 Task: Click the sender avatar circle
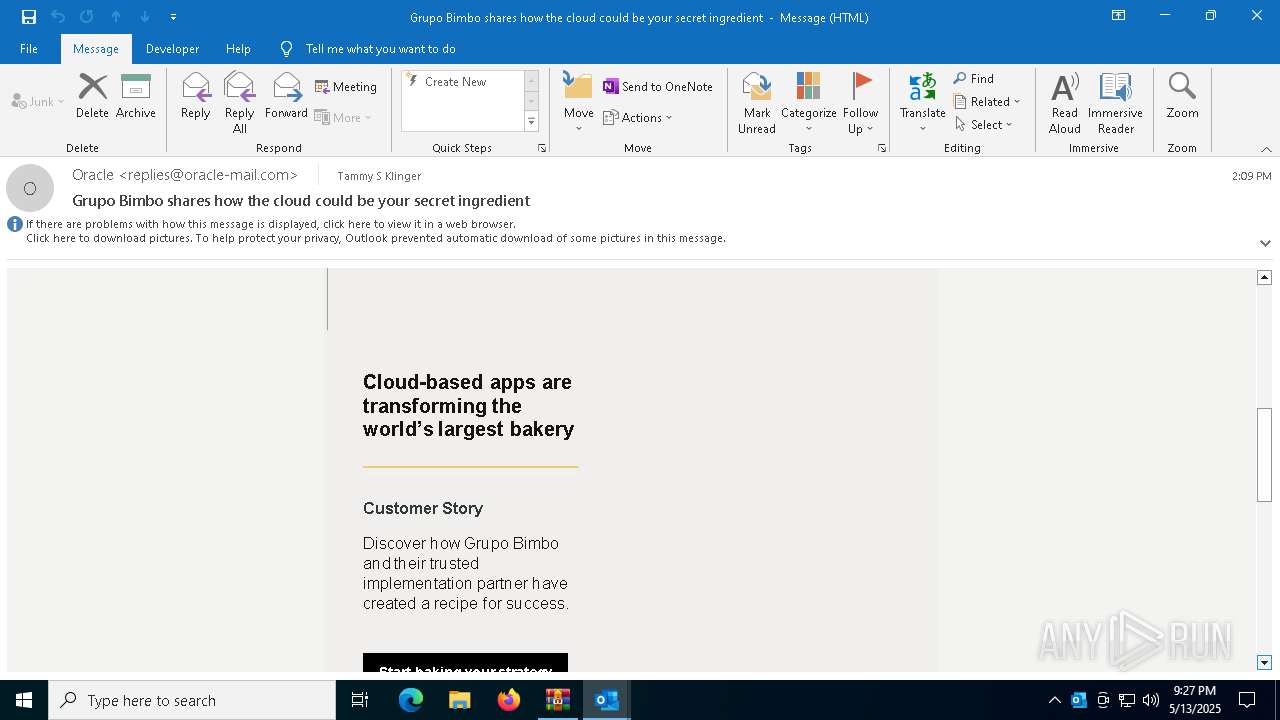[30, 188]
